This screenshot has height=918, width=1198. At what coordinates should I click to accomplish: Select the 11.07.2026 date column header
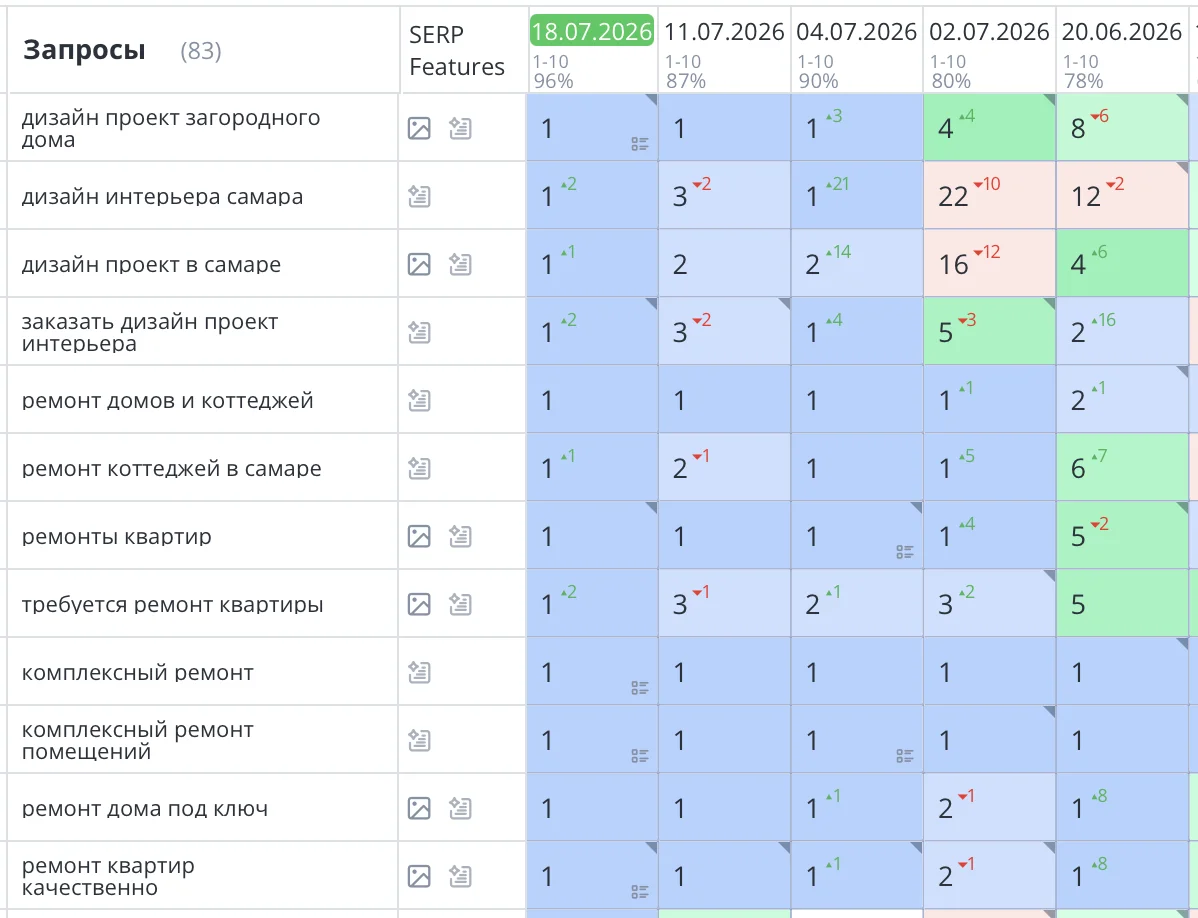click(724, 31)
